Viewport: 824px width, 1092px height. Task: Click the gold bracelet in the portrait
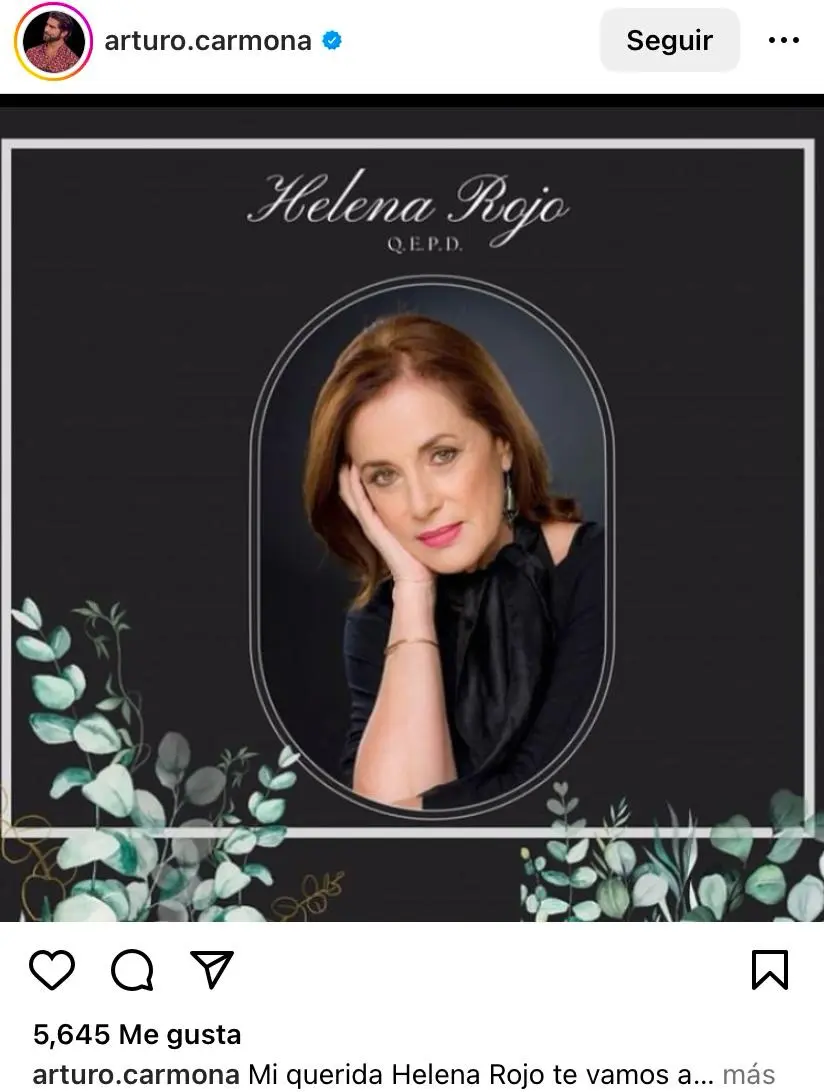(x=410, y=645)
